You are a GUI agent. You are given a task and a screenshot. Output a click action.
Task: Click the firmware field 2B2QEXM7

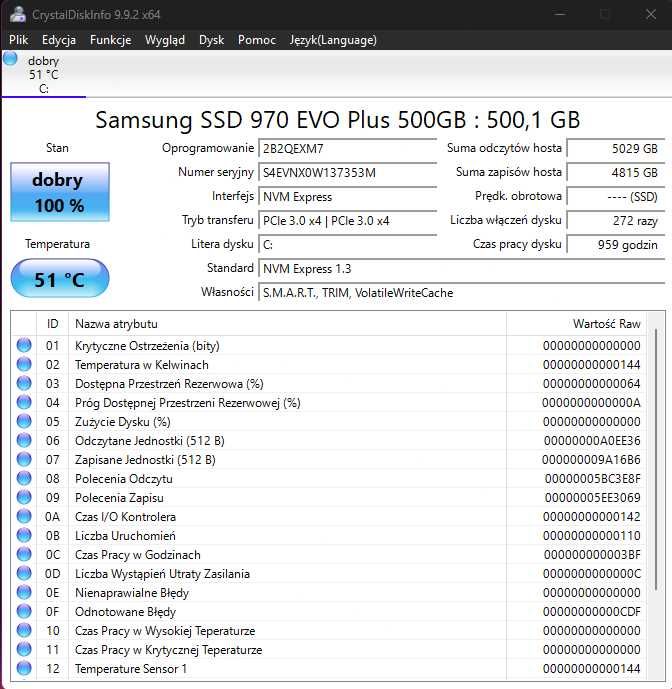[x=348, y=149]
